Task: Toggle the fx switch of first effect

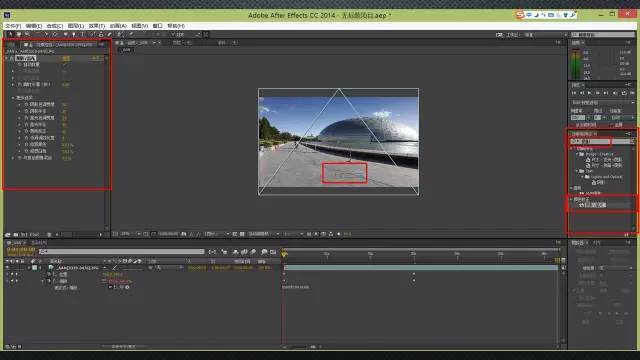Action: tap(11, 58)
